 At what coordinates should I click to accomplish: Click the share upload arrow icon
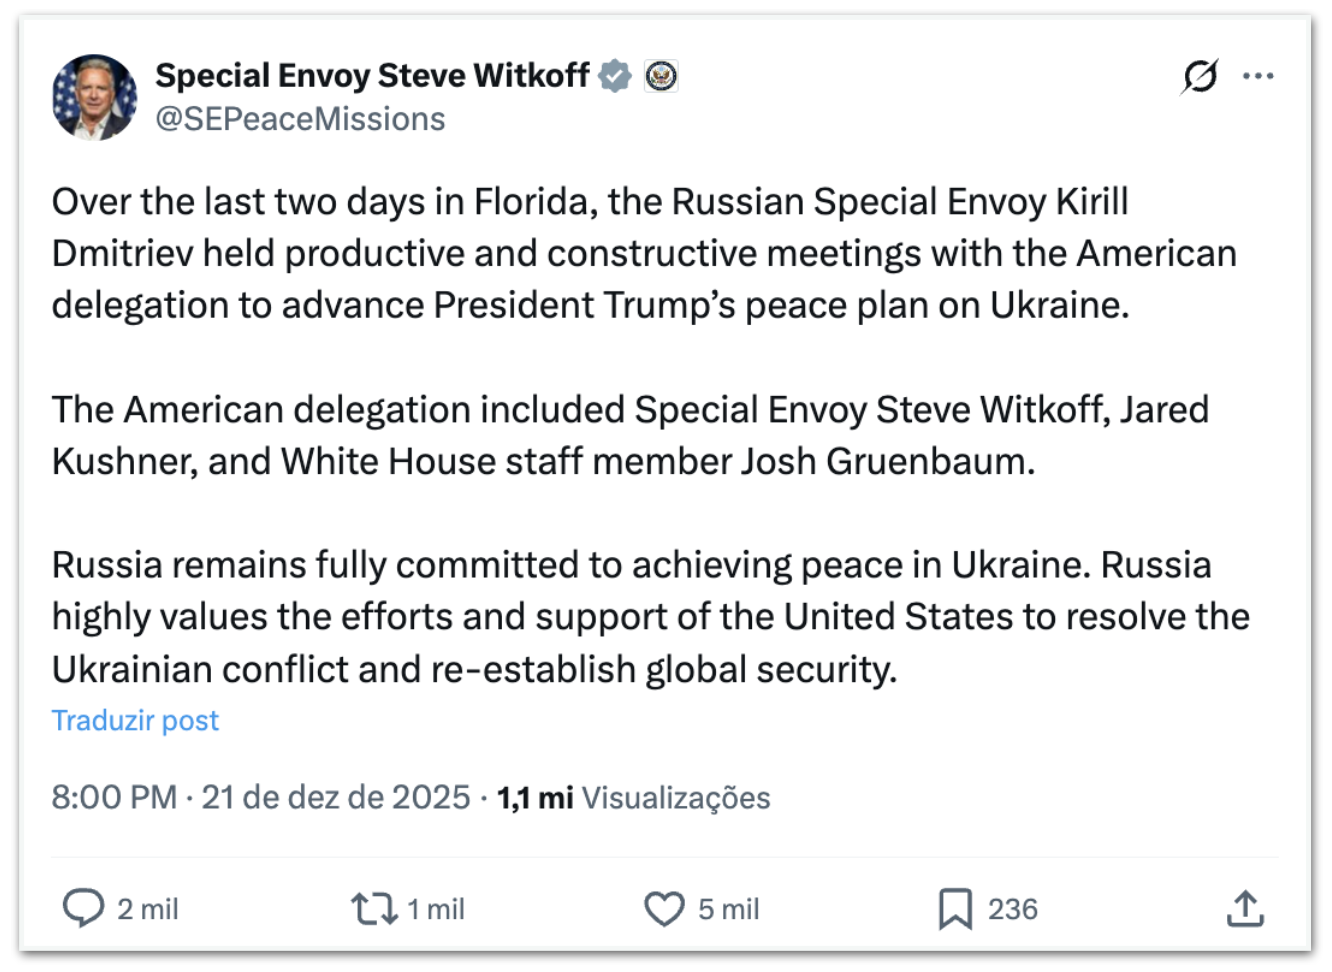[1245, 908]
